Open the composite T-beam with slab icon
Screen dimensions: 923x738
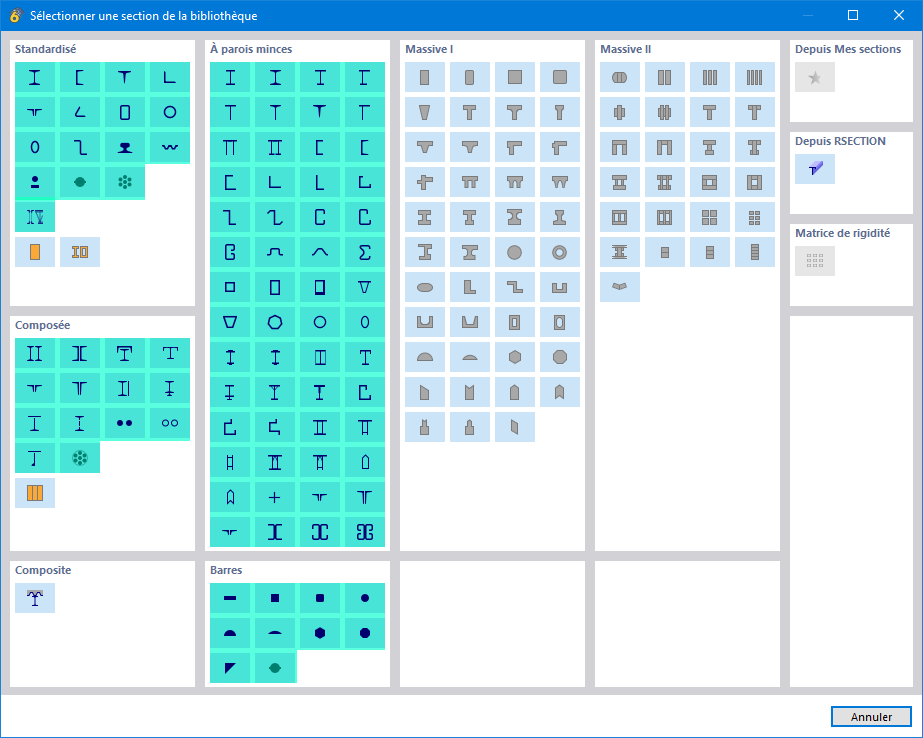click(35, 598)
